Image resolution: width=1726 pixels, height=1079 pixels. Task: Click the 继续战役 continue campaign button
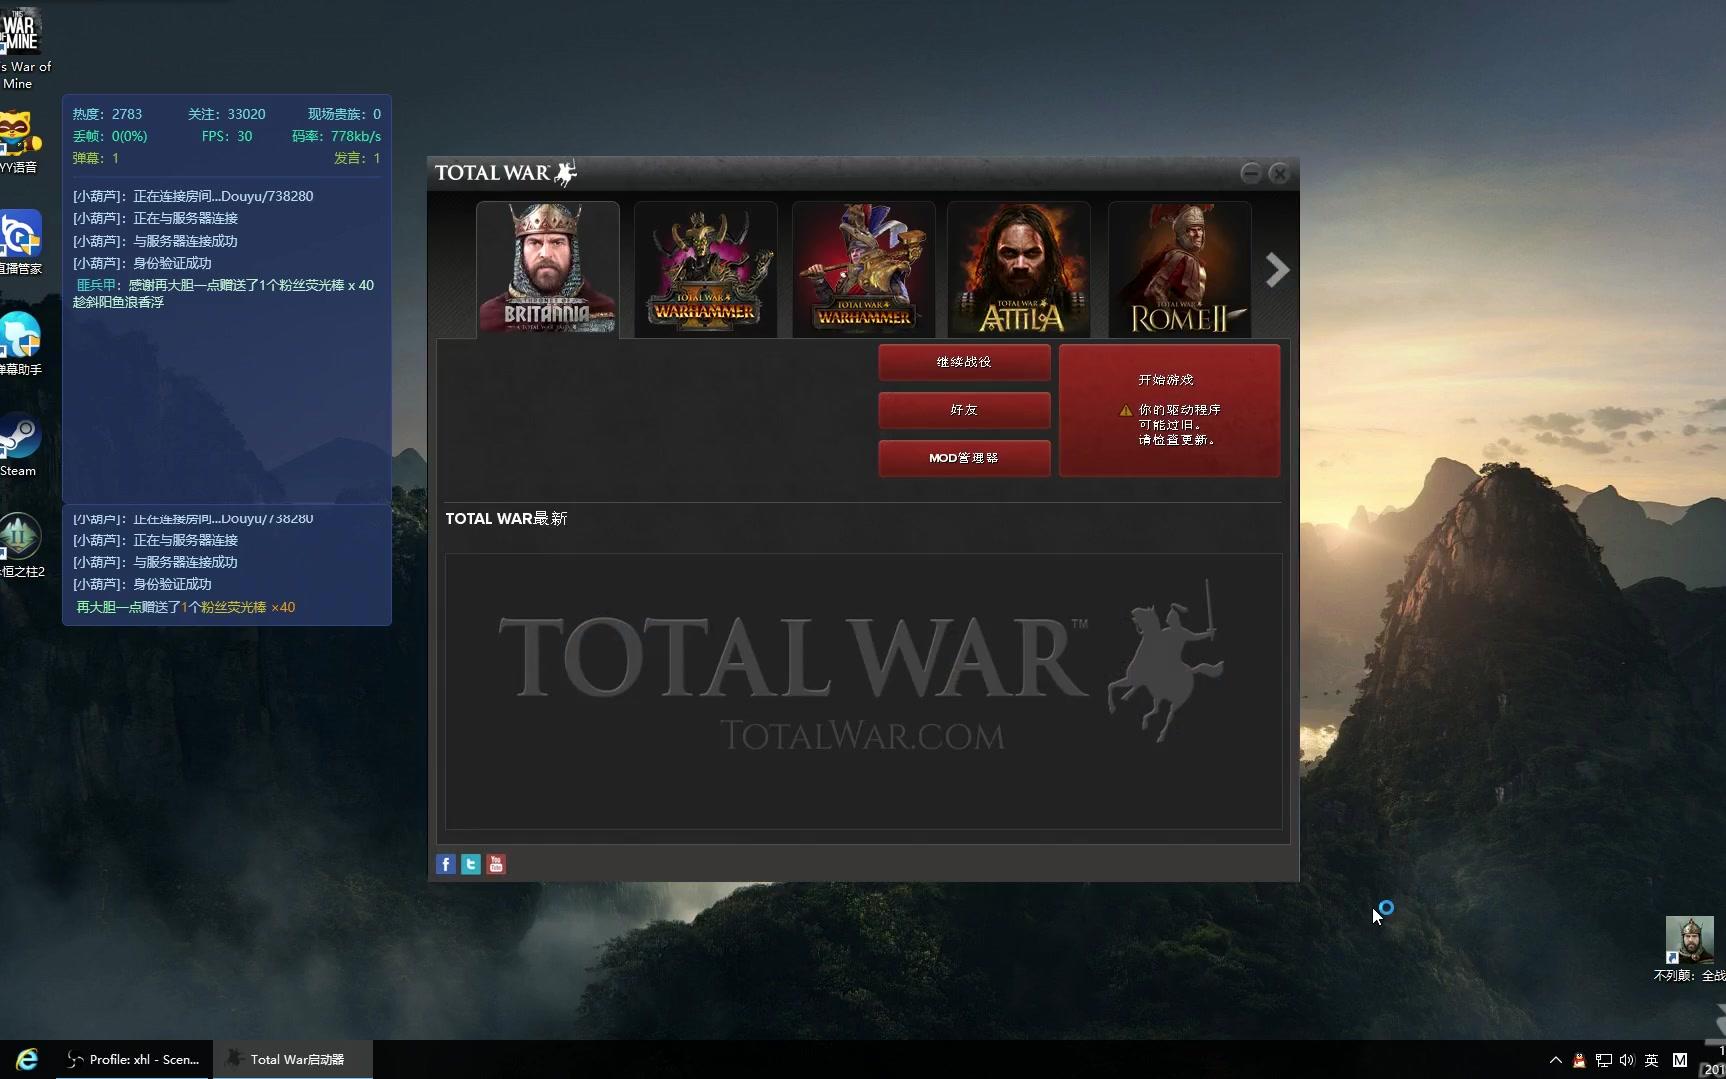click(x=964, y=362)
